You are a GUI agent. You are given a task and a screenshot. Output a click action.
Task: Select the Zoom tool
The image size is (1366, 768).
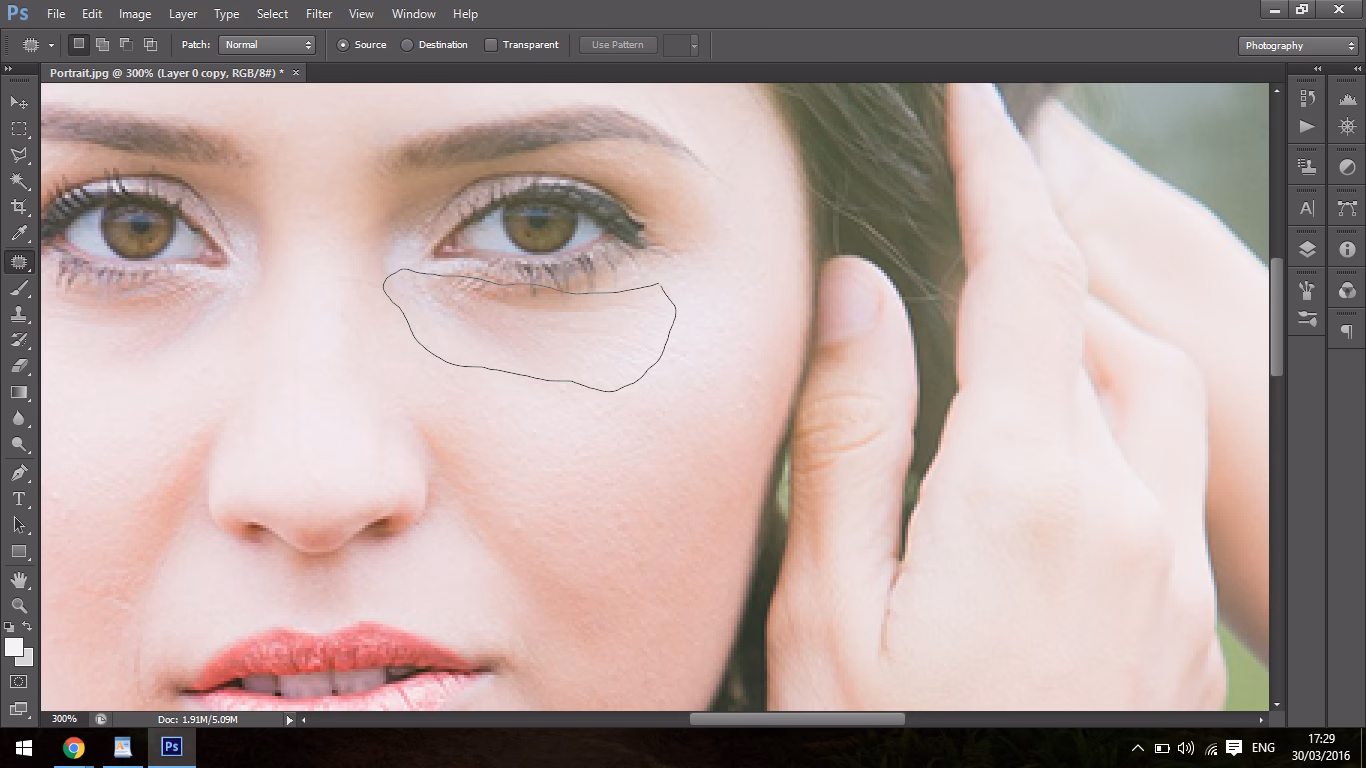[17, 606]
